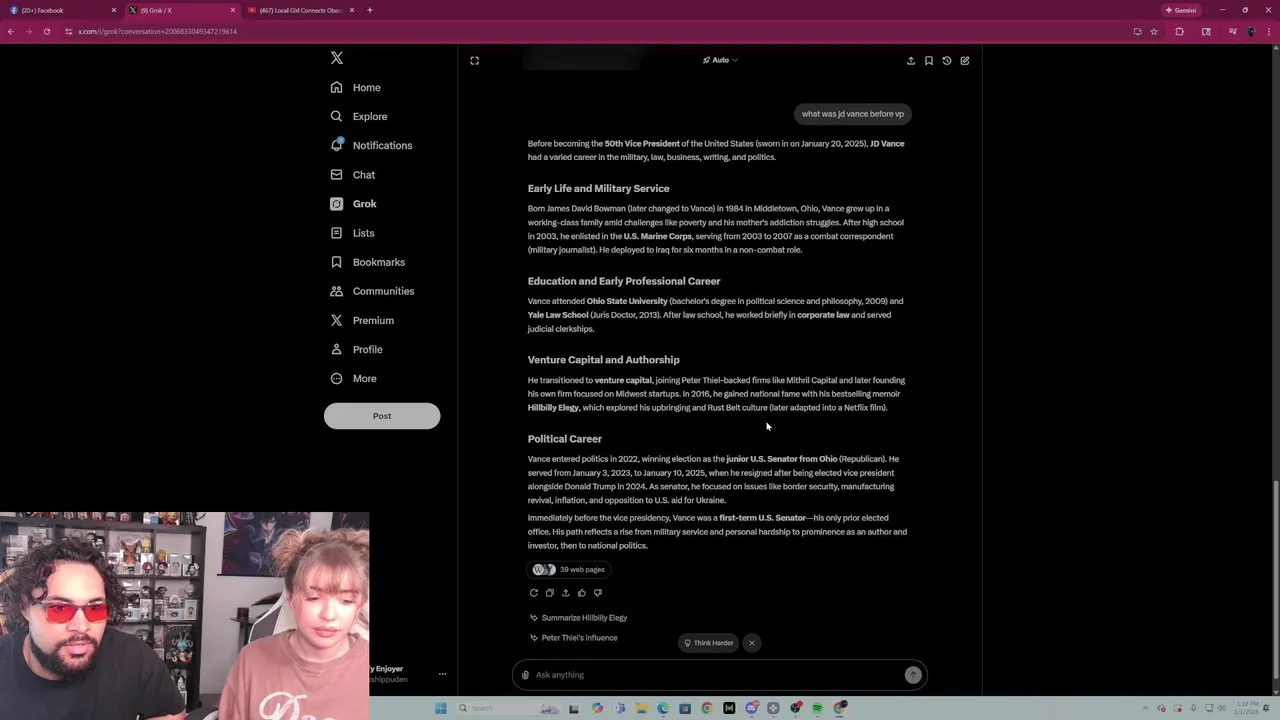This screenshot has width=1280, height=720.
Task: Toggle Grok fullscreen expand icon
Action: tap(475, 61)
